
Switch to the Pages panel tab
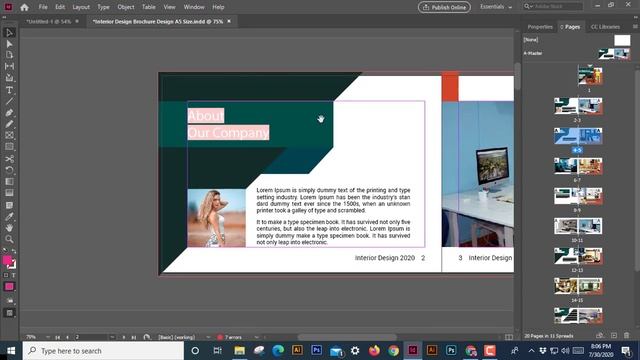tap(570, 27)
